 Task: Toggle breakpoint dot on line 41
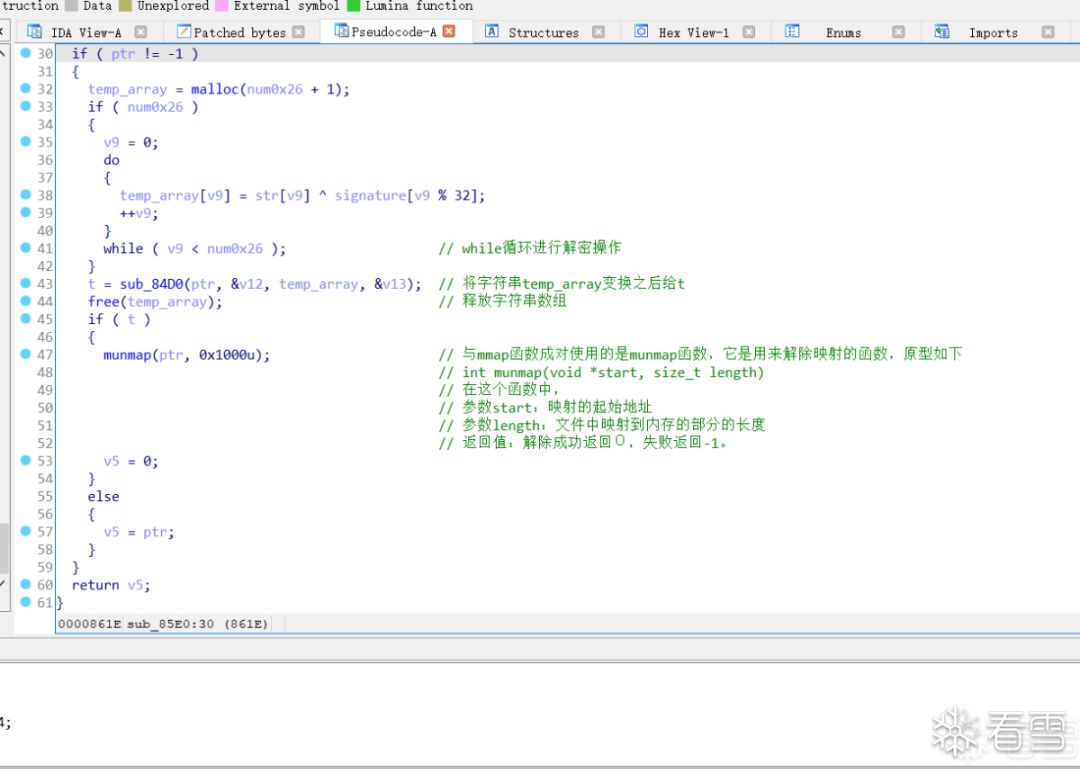pyautogui.click(x=25, y=247)
